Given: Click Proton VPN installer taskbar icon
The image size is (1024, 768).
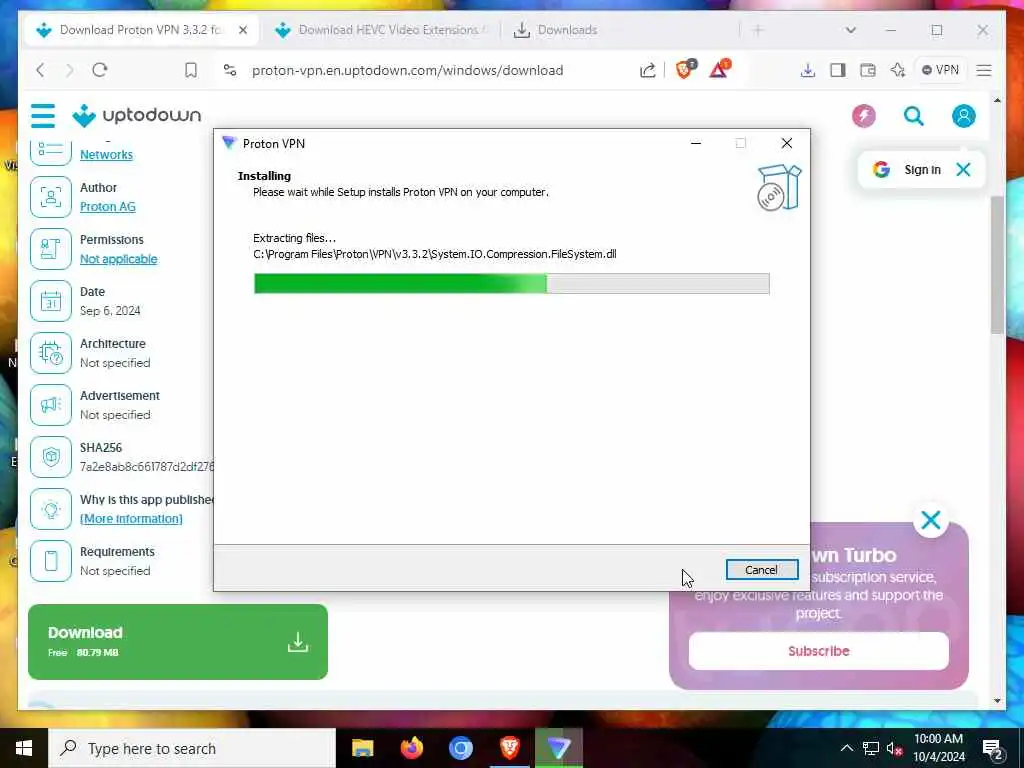Looking at the screenshot, I should [559, 748].
